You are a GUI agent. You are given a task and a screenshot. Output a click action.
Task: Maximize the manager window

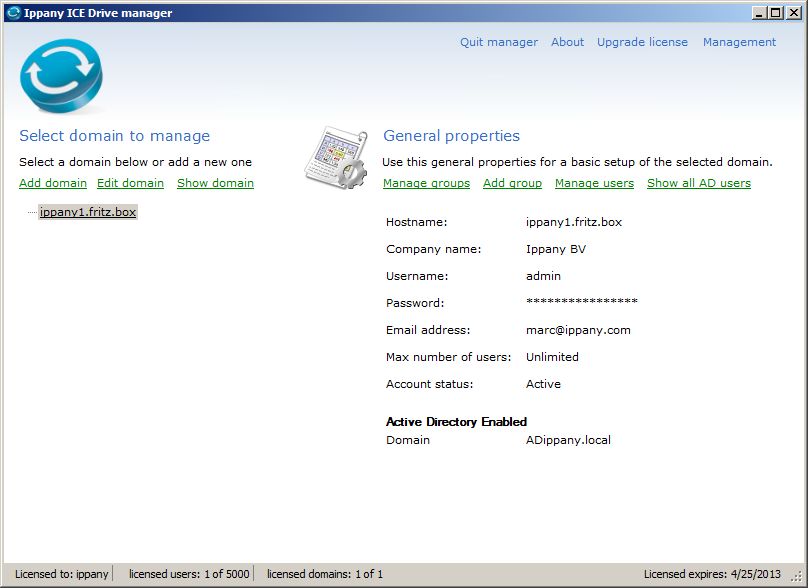click(776, 13)
